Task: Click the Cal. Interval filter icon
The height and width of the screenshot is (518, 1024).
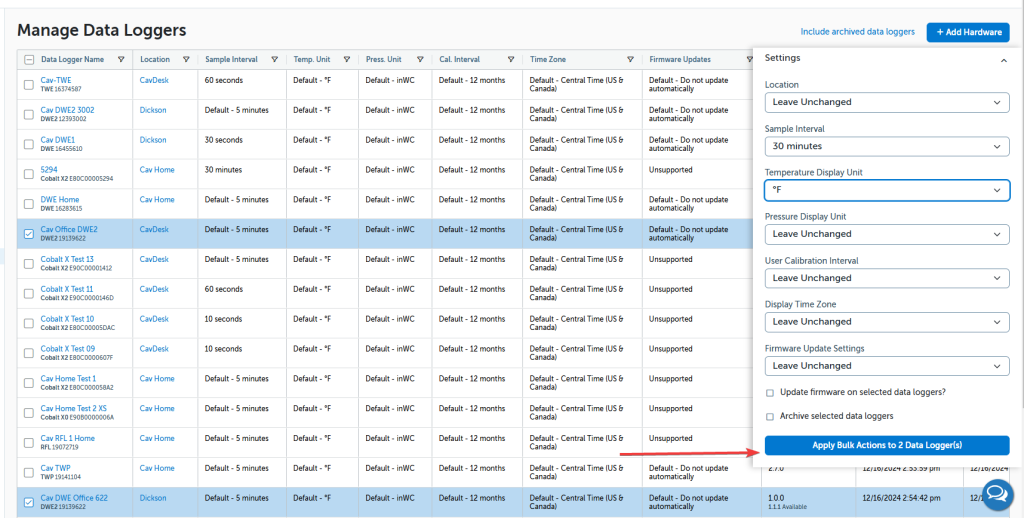Action: pos(511,60)
